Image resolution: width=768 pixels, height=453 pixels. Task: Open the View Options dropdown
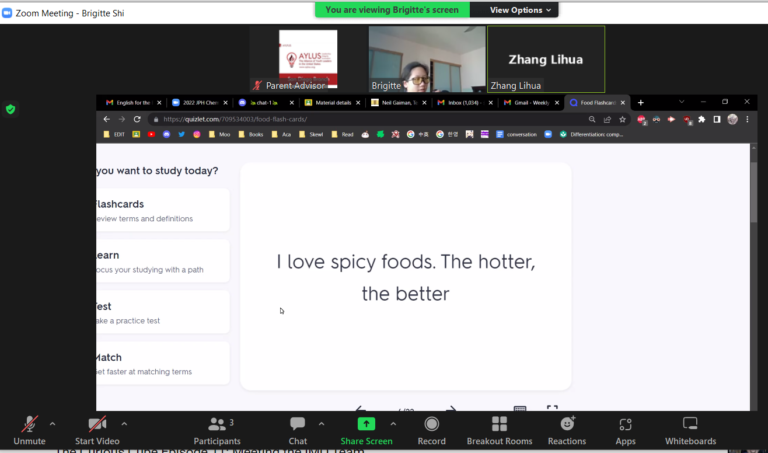(x=520, y=10)
